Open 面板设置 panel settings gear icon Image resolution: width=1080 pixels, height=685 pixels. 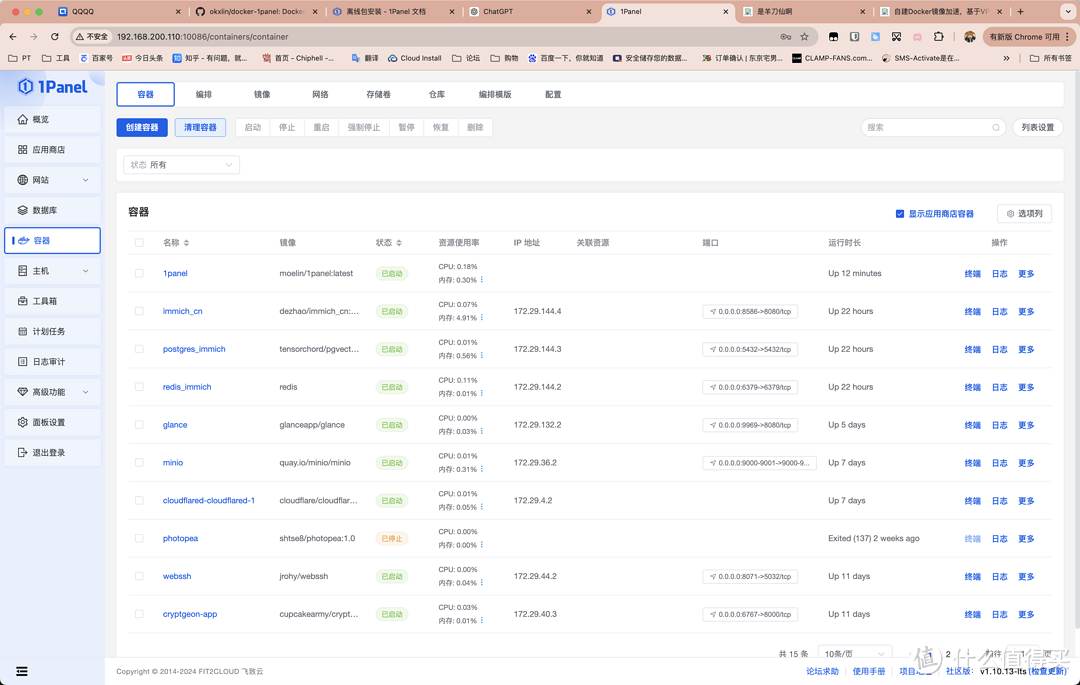pyautogui.click(x=23, y=422)
